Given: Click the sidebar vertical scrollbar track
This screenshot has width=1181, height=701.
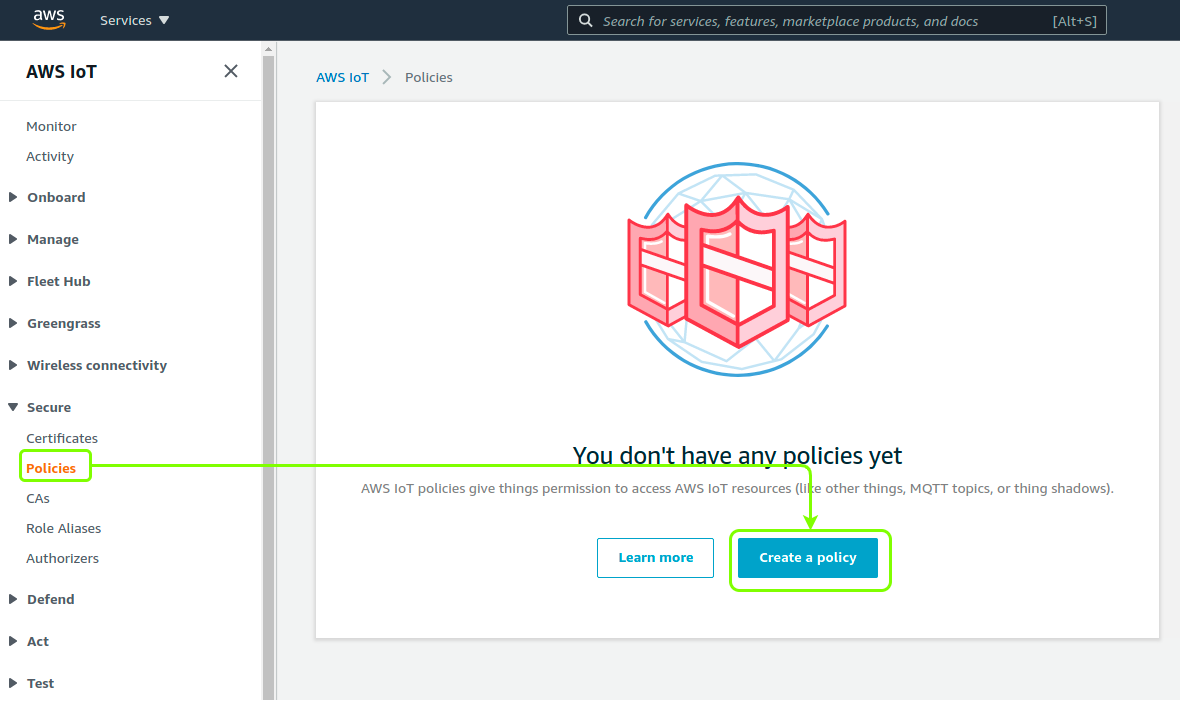Looking at the screenshot, I should tap(268, 376).
